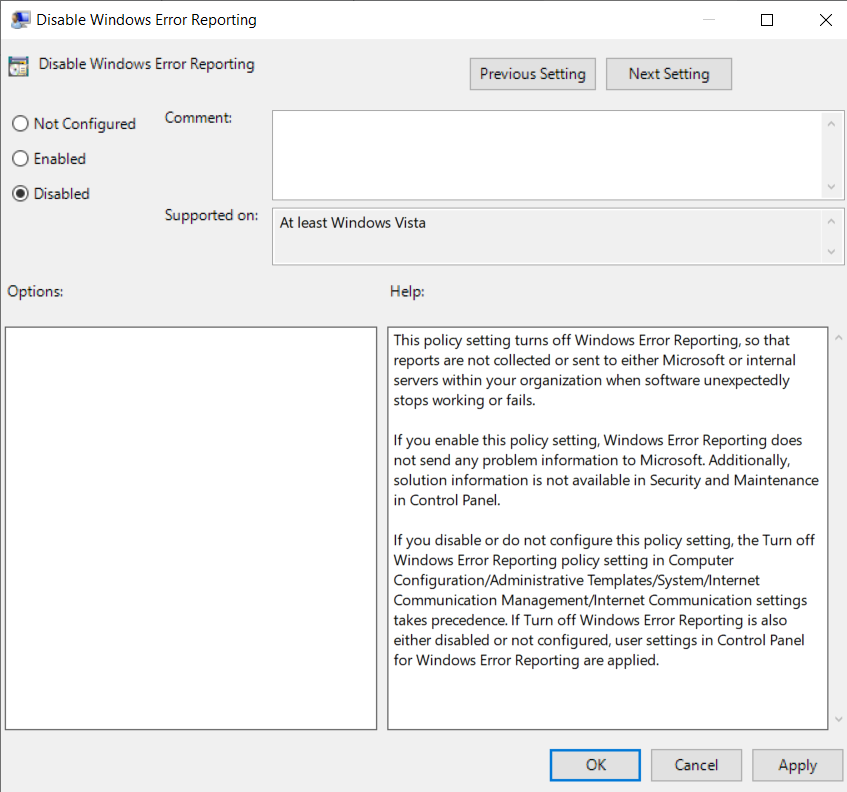Click the policy setting icon beside the heading

(18, 66)
